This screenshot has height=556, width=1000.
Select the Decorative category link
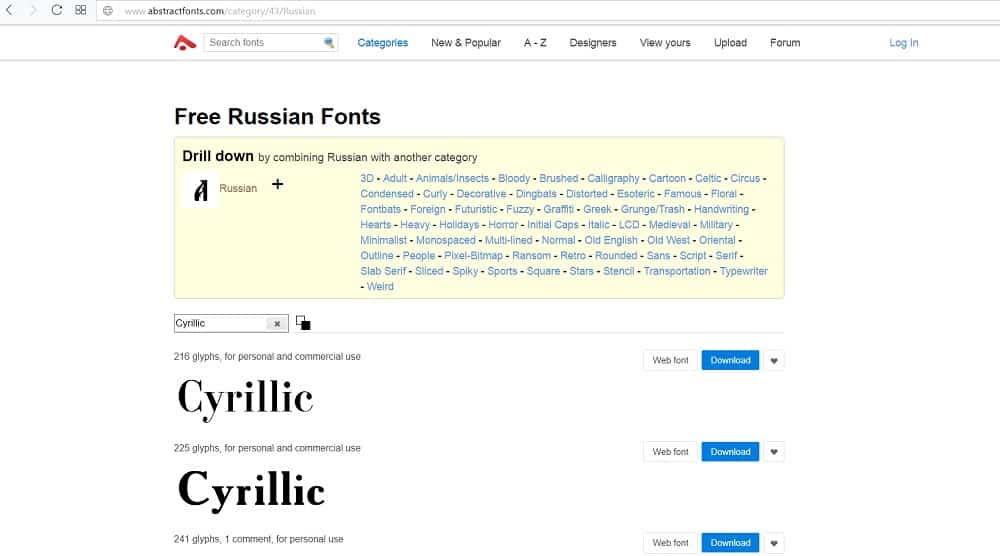click(x=481, y=194)
